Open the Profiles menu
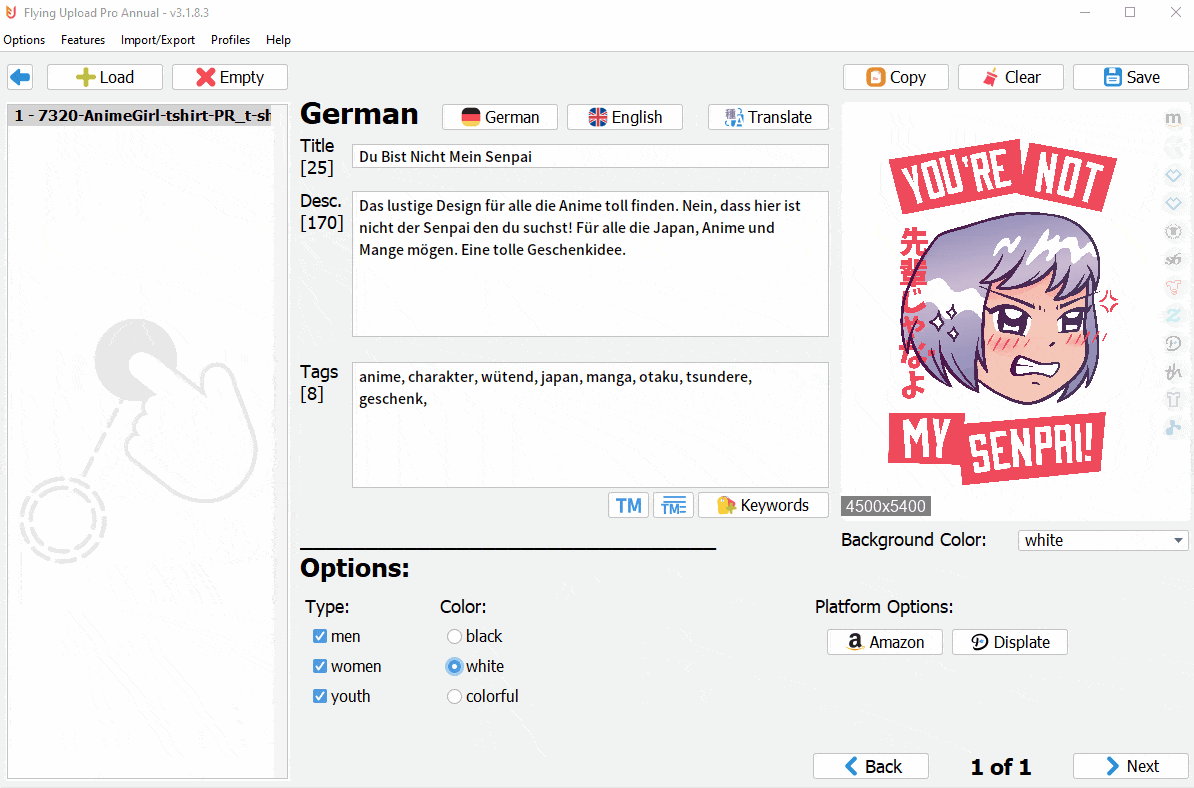1194x788 pixels. point(230,40)
